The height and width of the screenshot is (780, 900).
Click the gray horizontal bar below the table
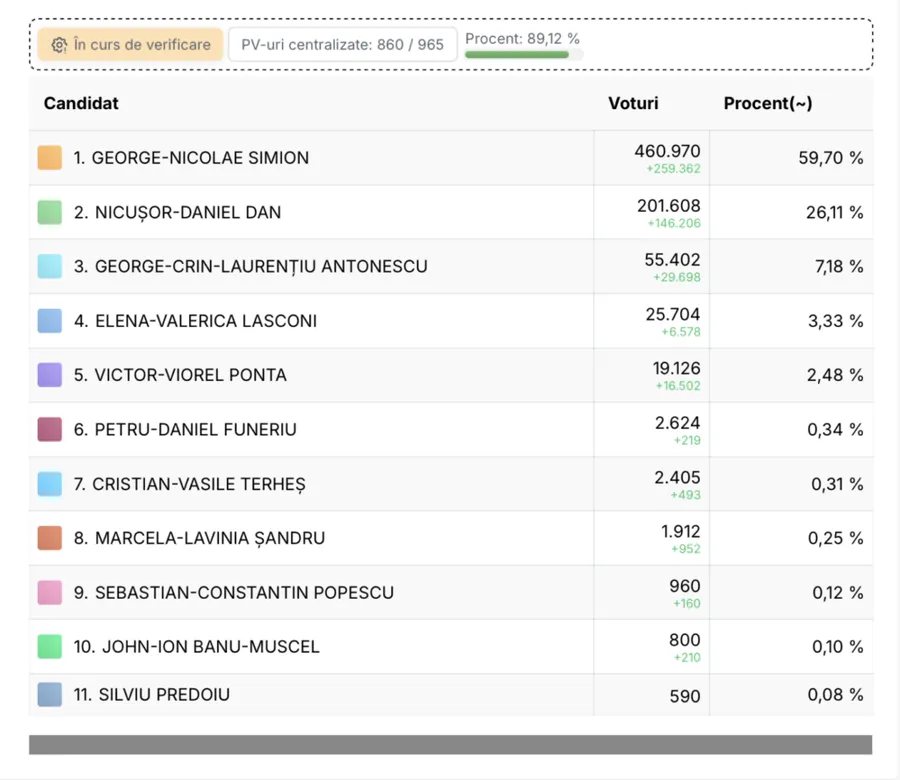coord(451,744)
